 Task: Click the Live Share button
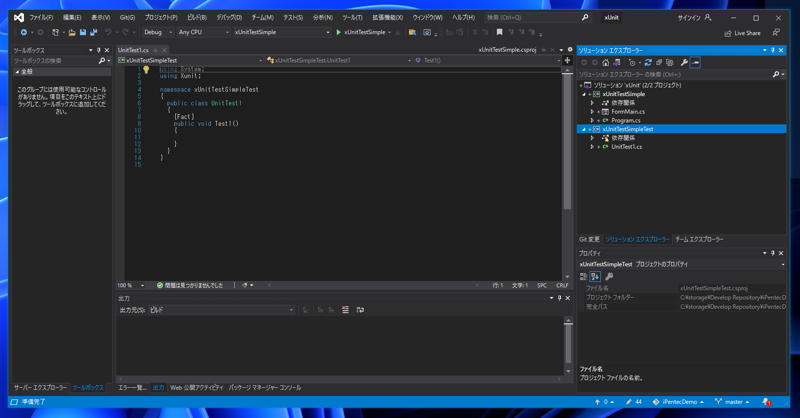(x=742, y=33)
